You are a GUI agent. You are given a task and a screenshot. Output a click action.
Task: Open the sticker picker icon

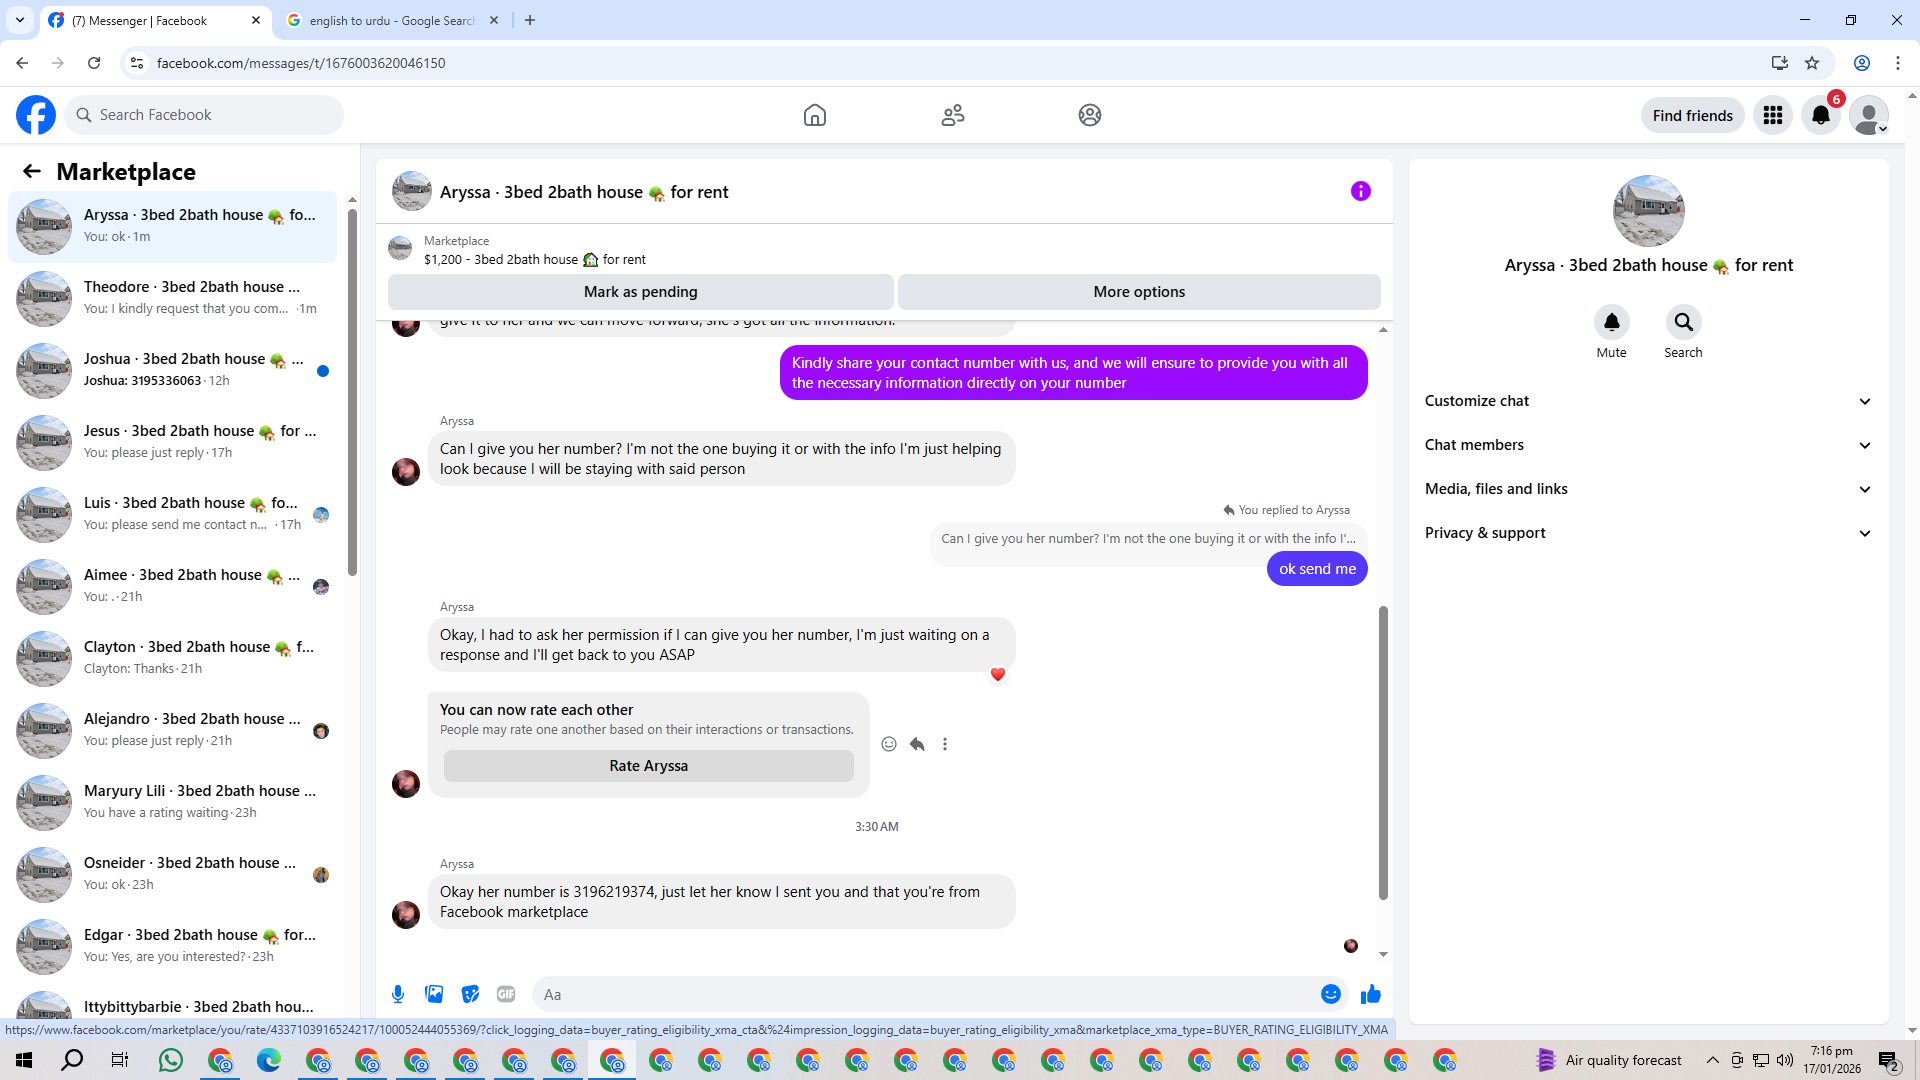(x=470, y=994)
